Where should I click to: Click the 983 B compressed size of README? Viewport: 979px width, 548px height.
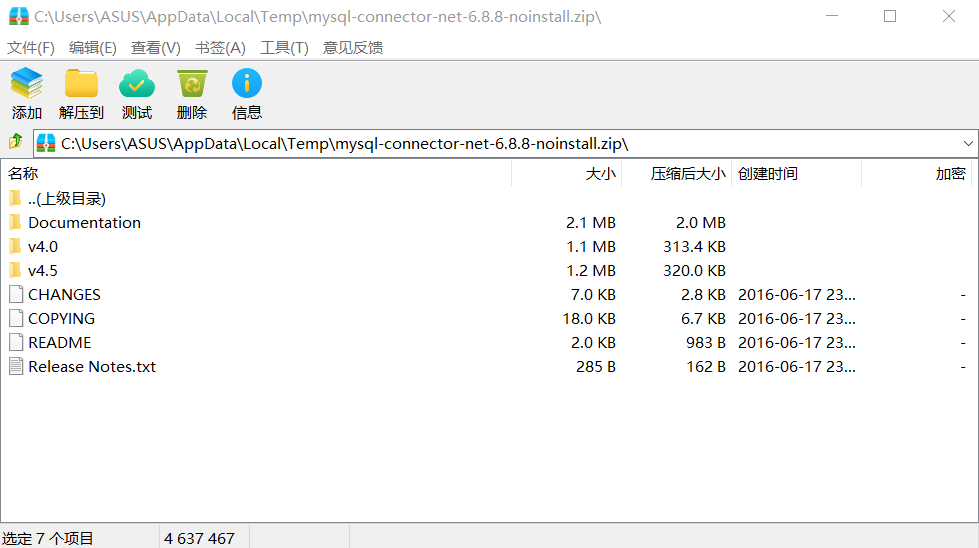pos(706,342)
